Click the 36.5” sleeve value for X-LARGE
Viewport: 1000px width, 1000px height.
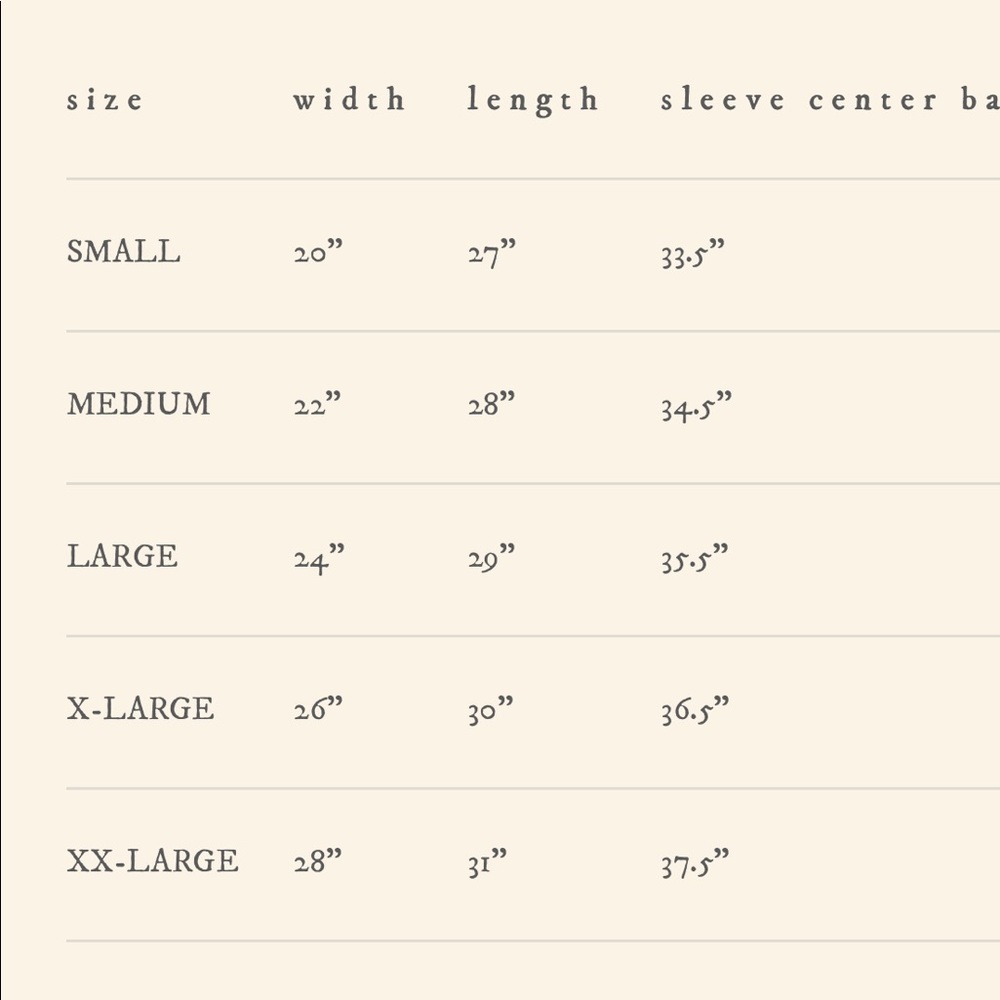[x=695, y=711]
